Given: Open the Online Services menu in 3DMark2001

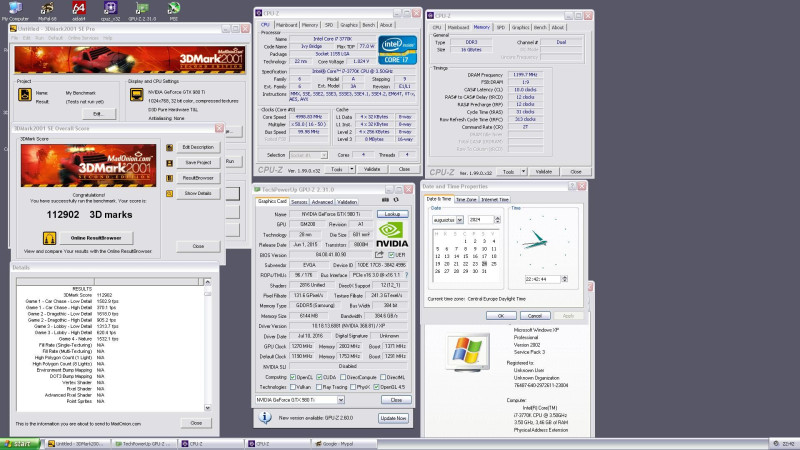Looking at the screenshot, I should tap(83, 38).
